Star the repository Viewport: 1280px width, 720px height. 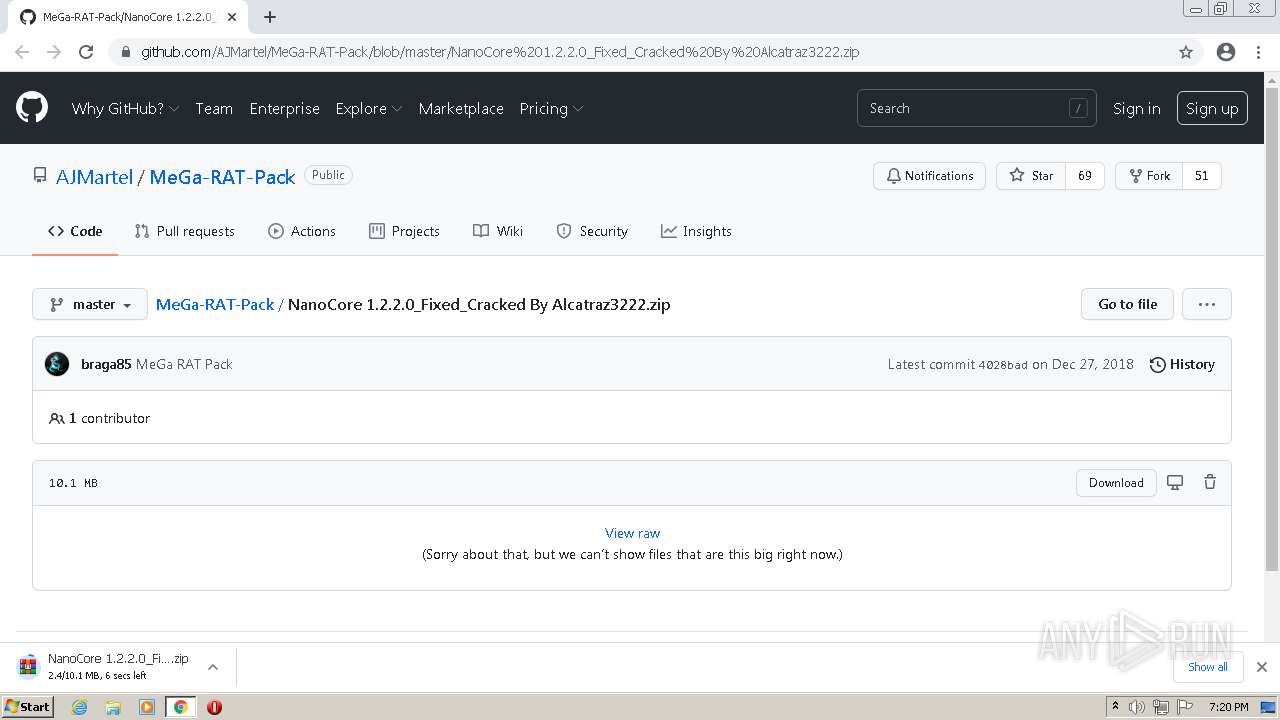coord(1031,176)
